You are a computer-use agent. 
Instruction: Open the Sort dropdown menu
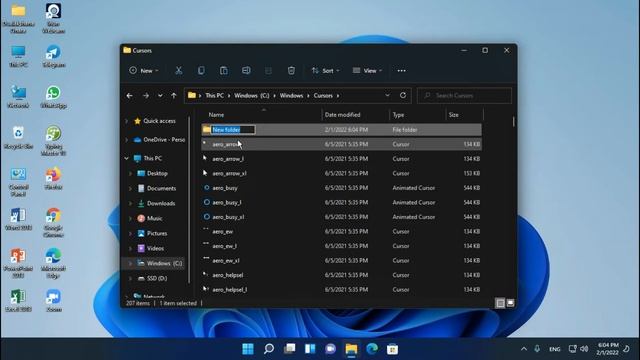click(325, 71)
